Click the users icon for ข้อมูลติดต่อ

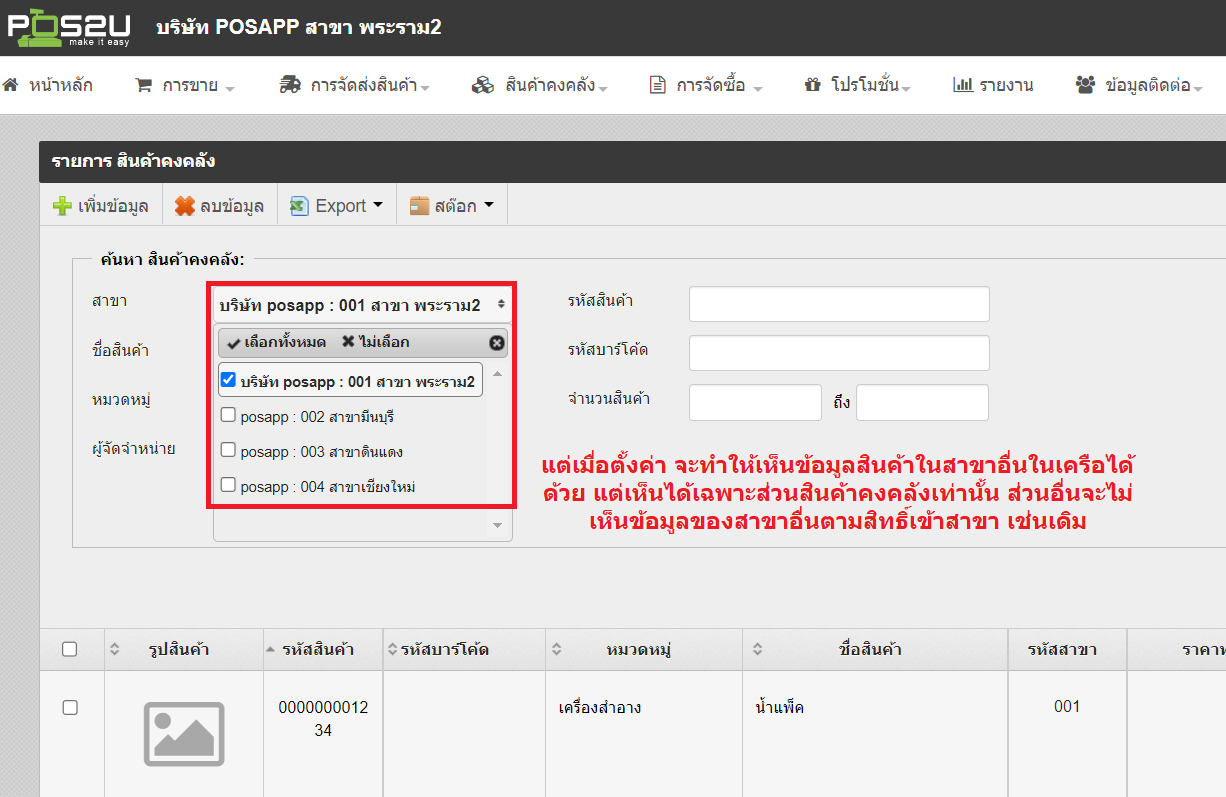tap(1085, 85)
